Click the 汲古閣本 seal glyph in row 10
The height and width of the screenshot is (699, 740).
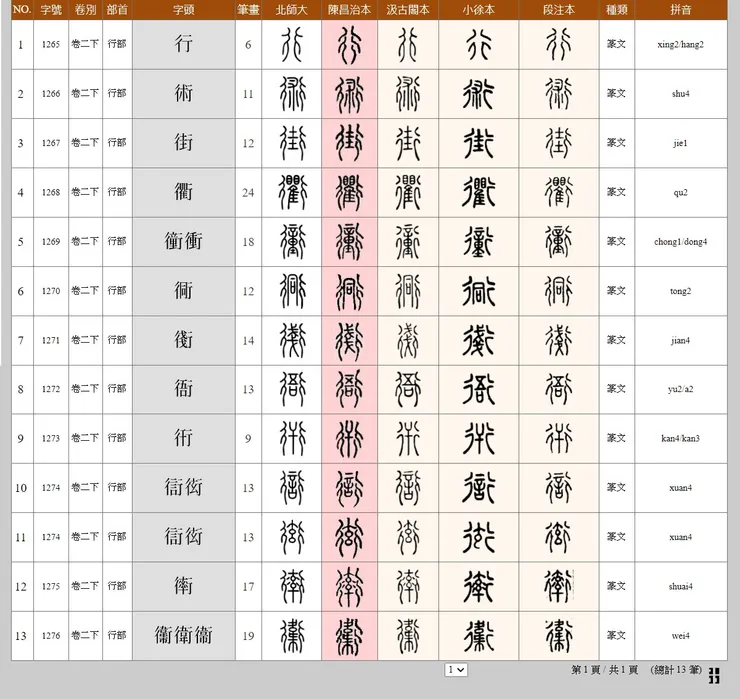tap(408, 488)
